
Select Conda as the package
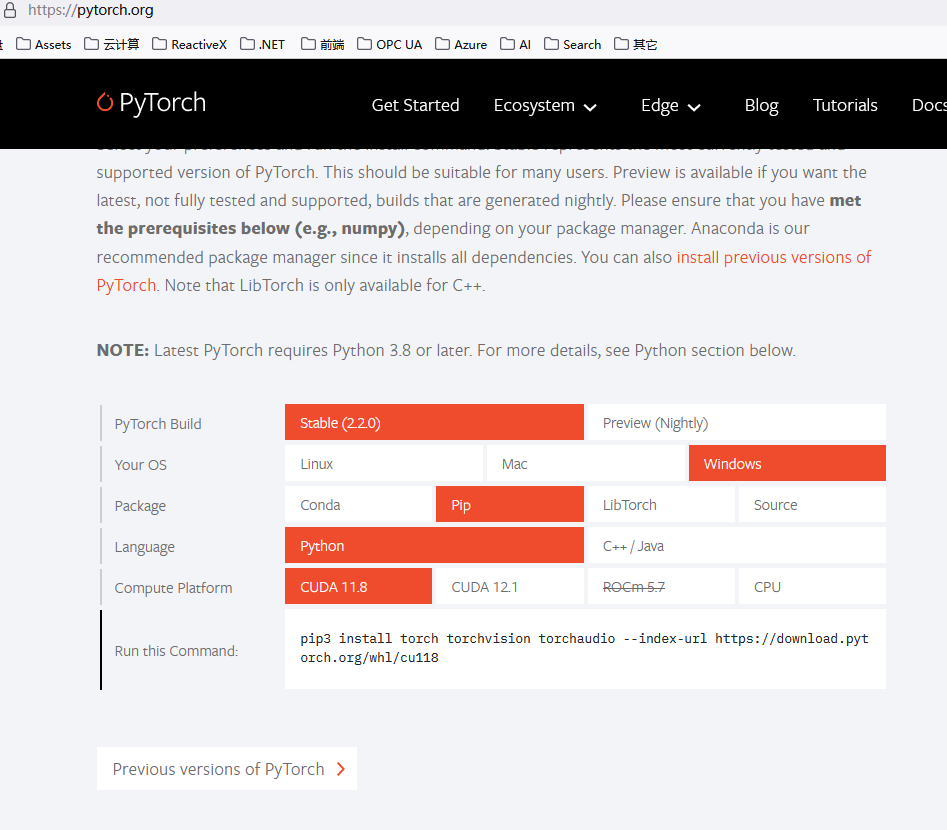tap(359, 504)
